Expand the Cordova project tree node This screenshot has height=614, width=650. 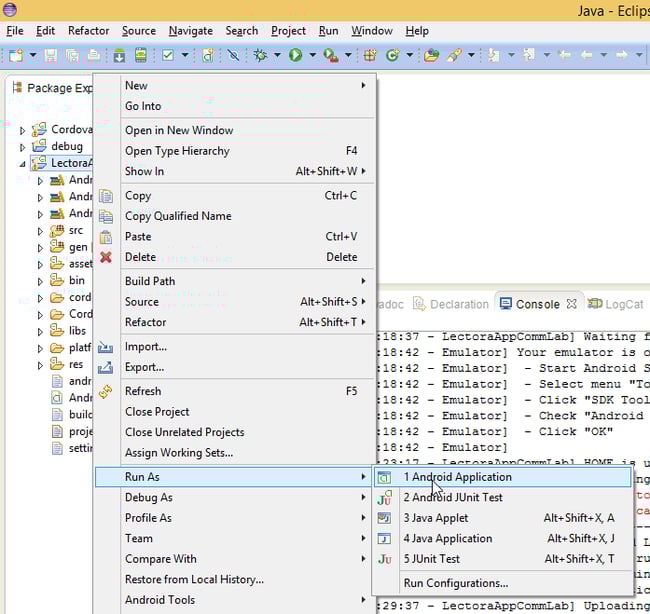22,131
